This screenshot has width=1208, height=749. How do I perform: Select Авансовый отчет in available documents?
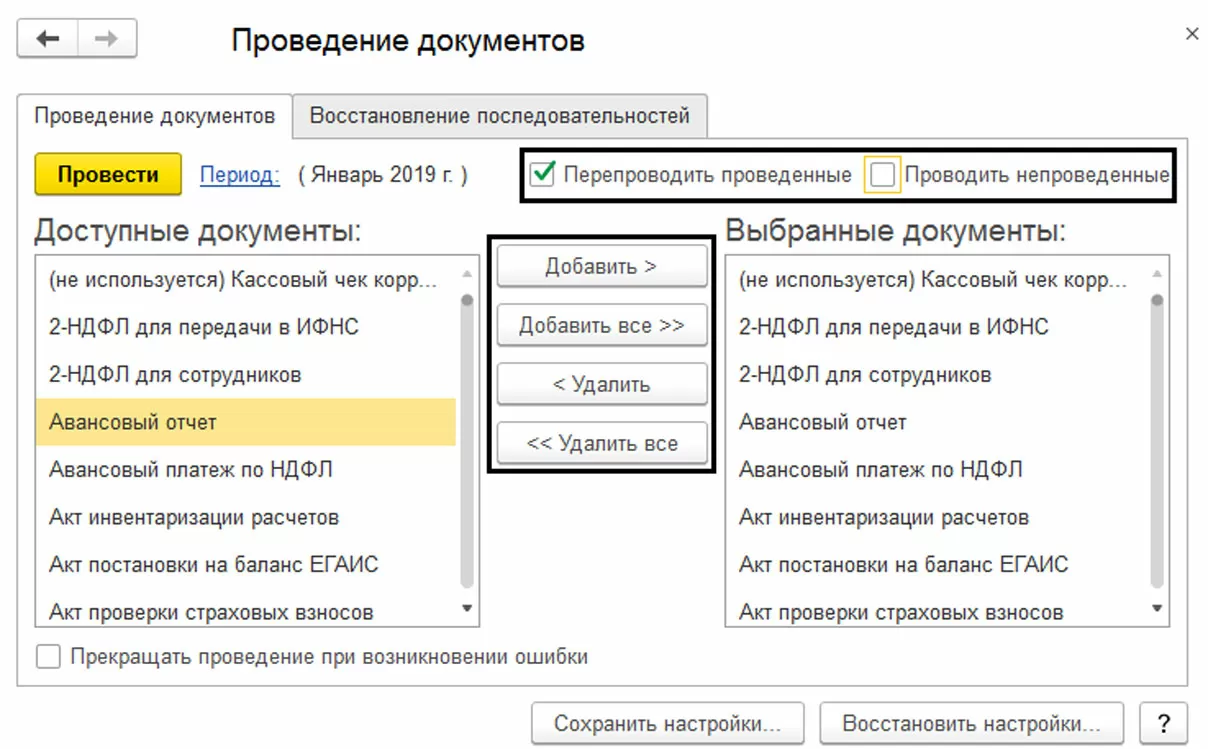click(x=246, y=422)
